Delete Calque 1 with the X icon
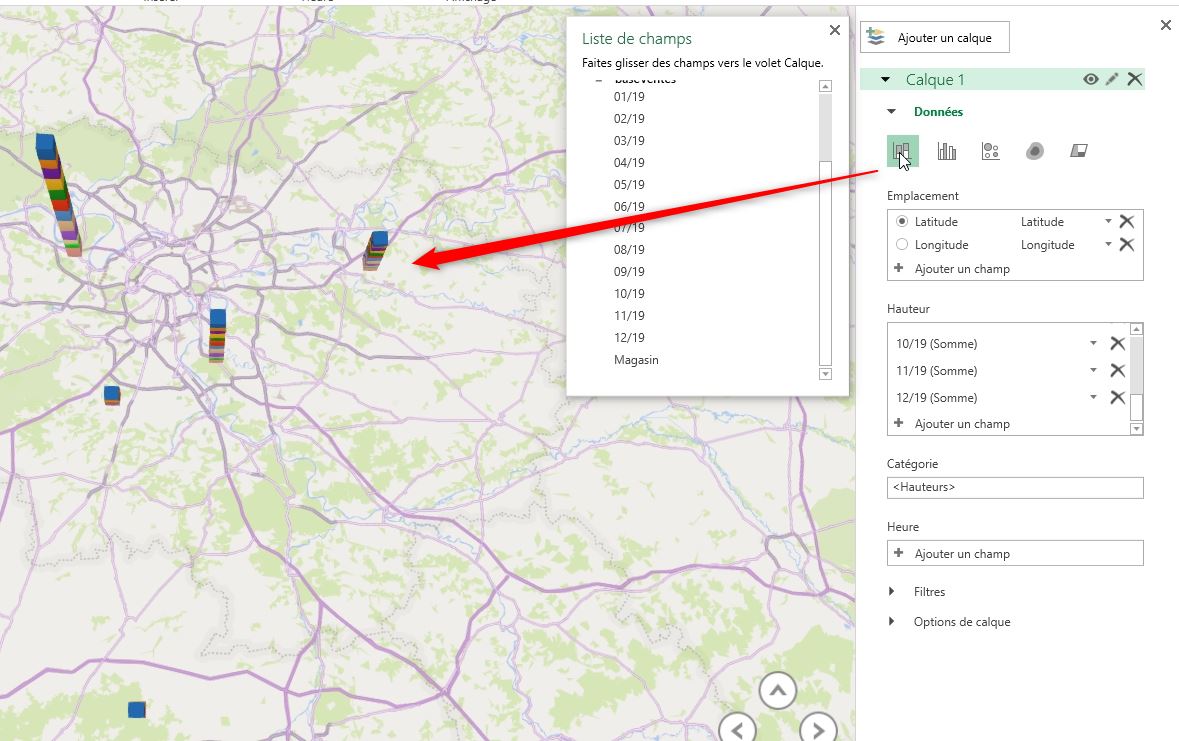Image resolution: width=1179 pixels, height=741 pixels. click(x=1135, y=78)
